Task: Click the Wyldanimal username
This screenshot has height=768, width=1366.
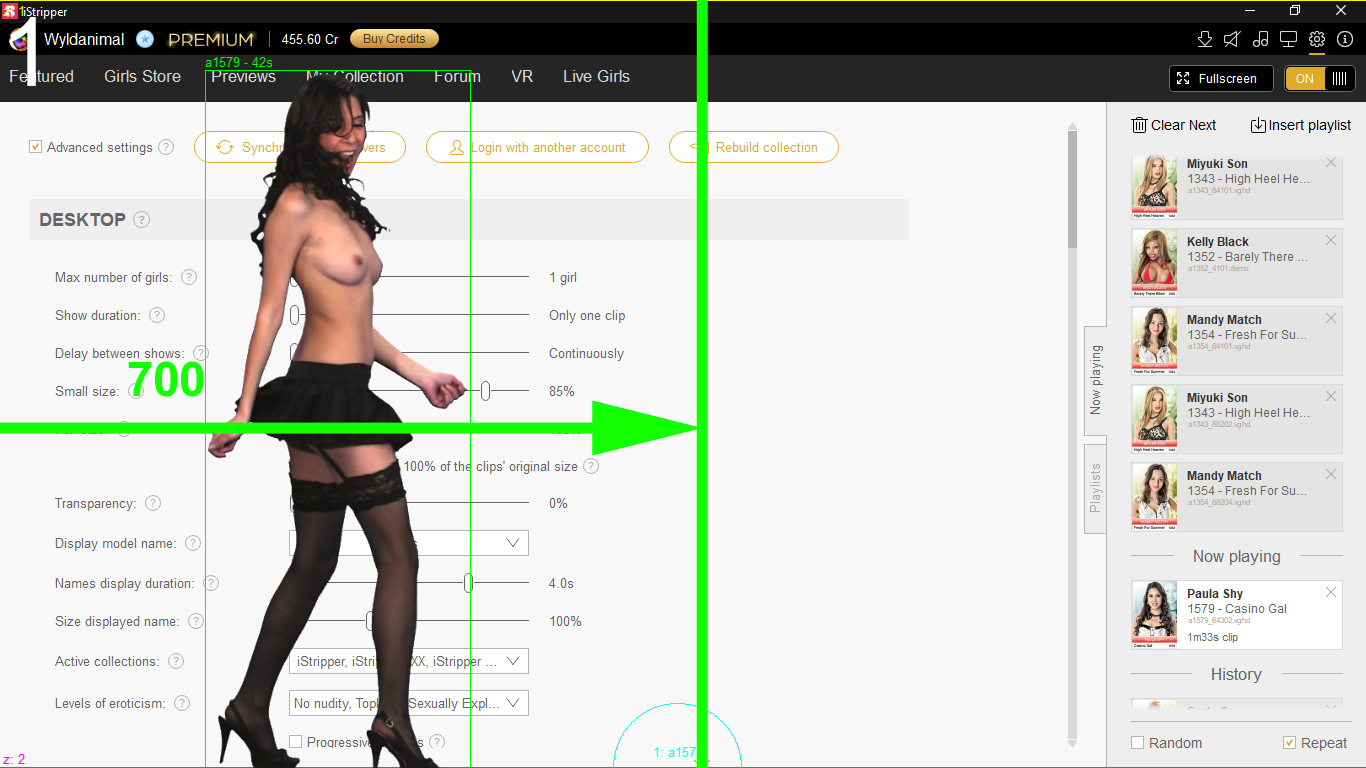Action: pos(84,40)
